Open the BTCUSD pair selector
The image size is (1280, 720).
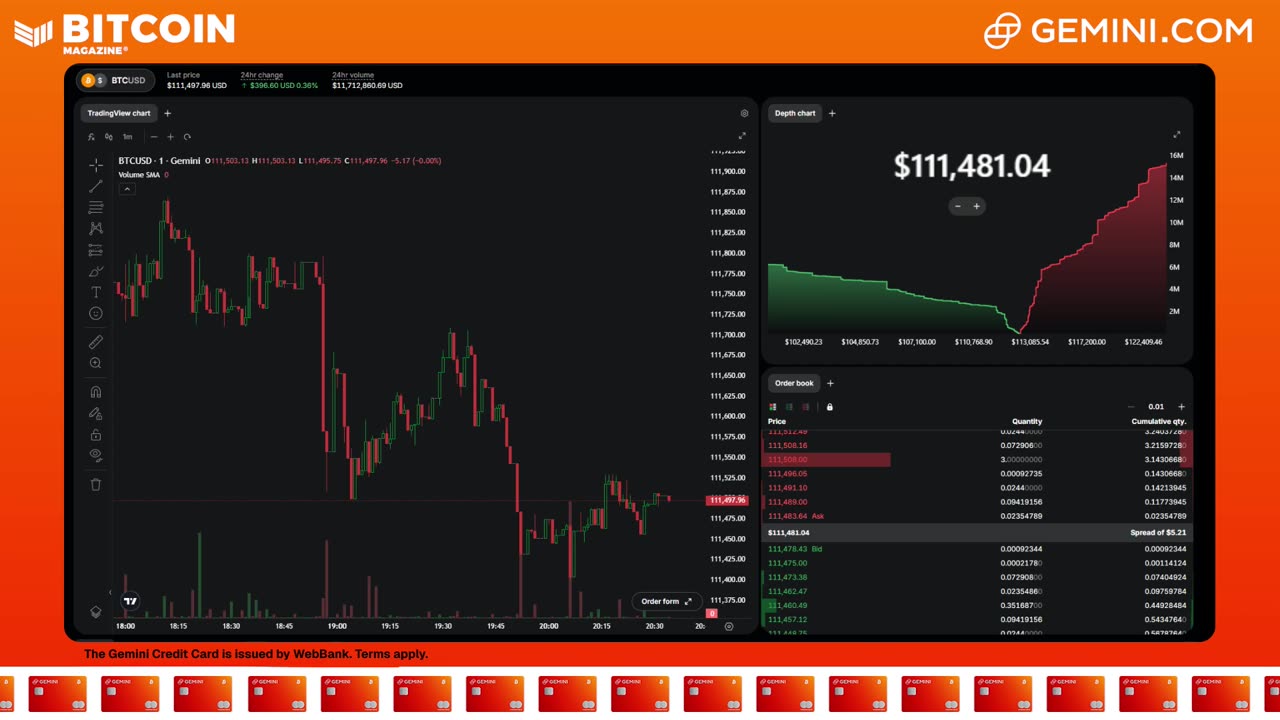point(116,80)
